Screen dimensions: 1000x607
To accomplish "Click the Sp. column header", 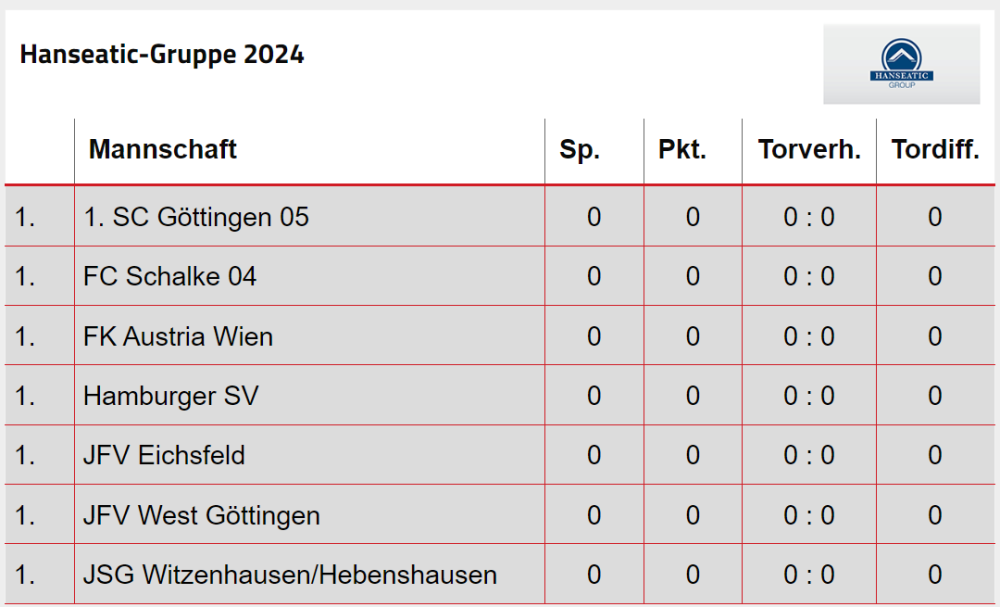I will [x=580, y=150].
